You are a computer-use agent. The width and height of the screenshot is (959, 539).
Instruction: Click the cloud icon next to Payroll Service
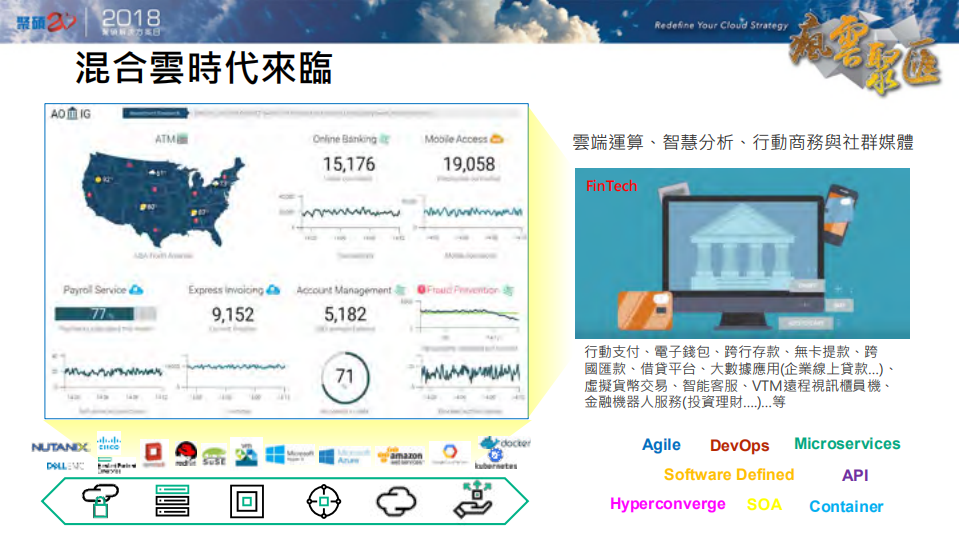[x=136, y=289]
